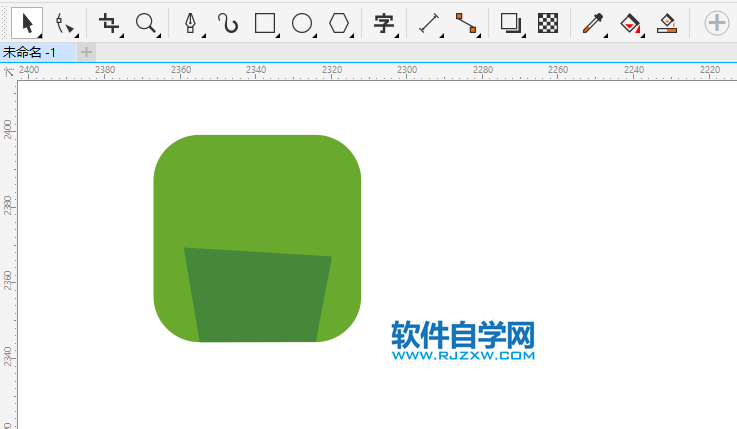Select the Artistic Media curve tool

tap(228, 23)
